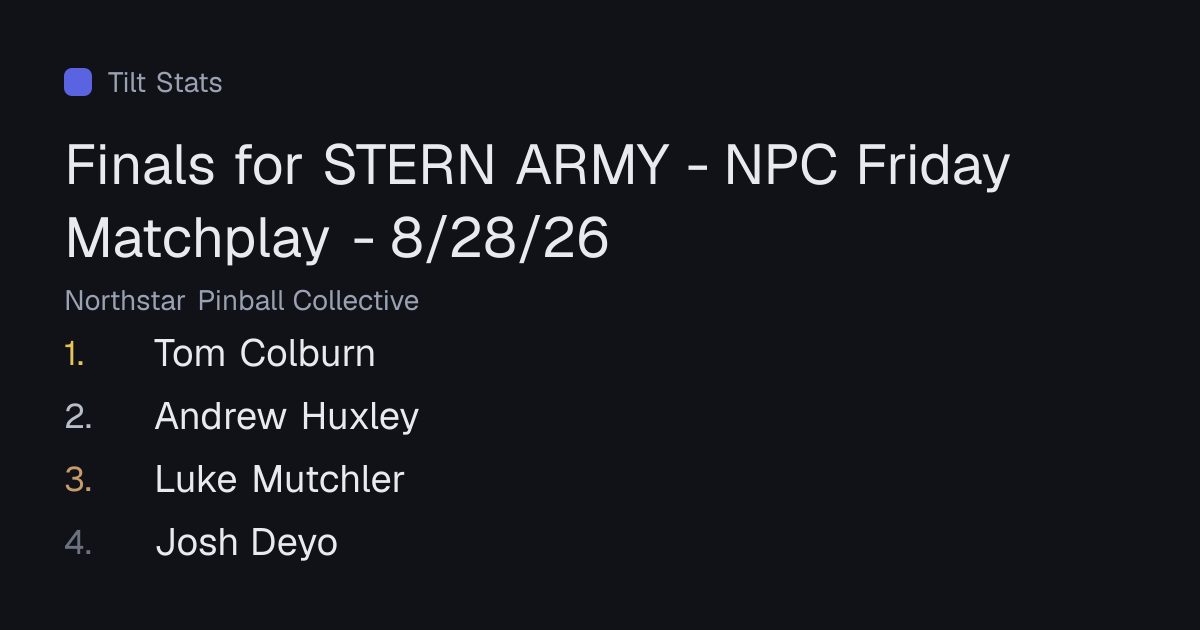Open Northstar Pinball Collective venue text
1200x630 pixels.
[242, 300]
